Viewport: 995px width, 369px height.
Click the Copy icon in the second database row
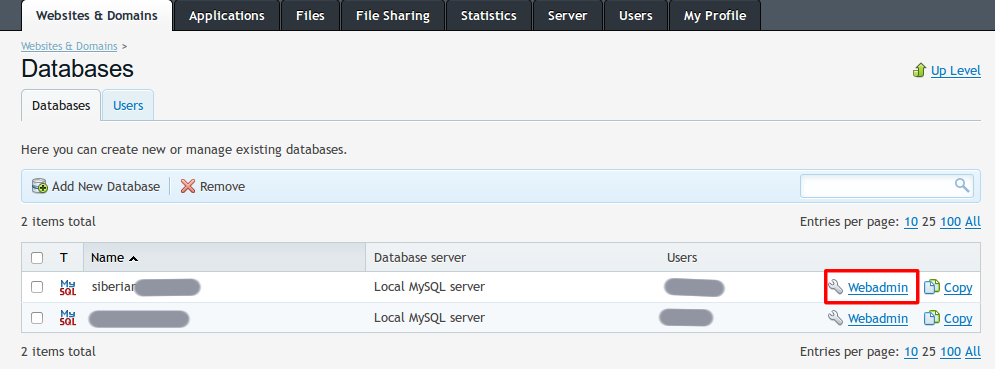click(932, 318)
